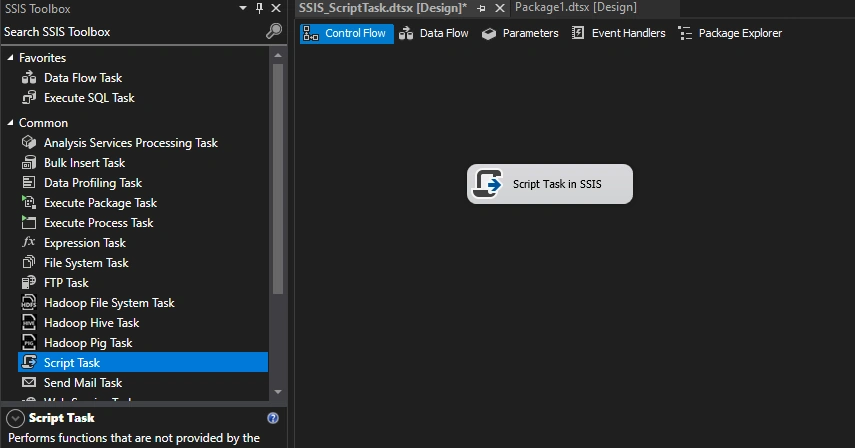This screenshot has height=448, width=855.
Task: Click the File System Task icon
Action: click(29, 263)
